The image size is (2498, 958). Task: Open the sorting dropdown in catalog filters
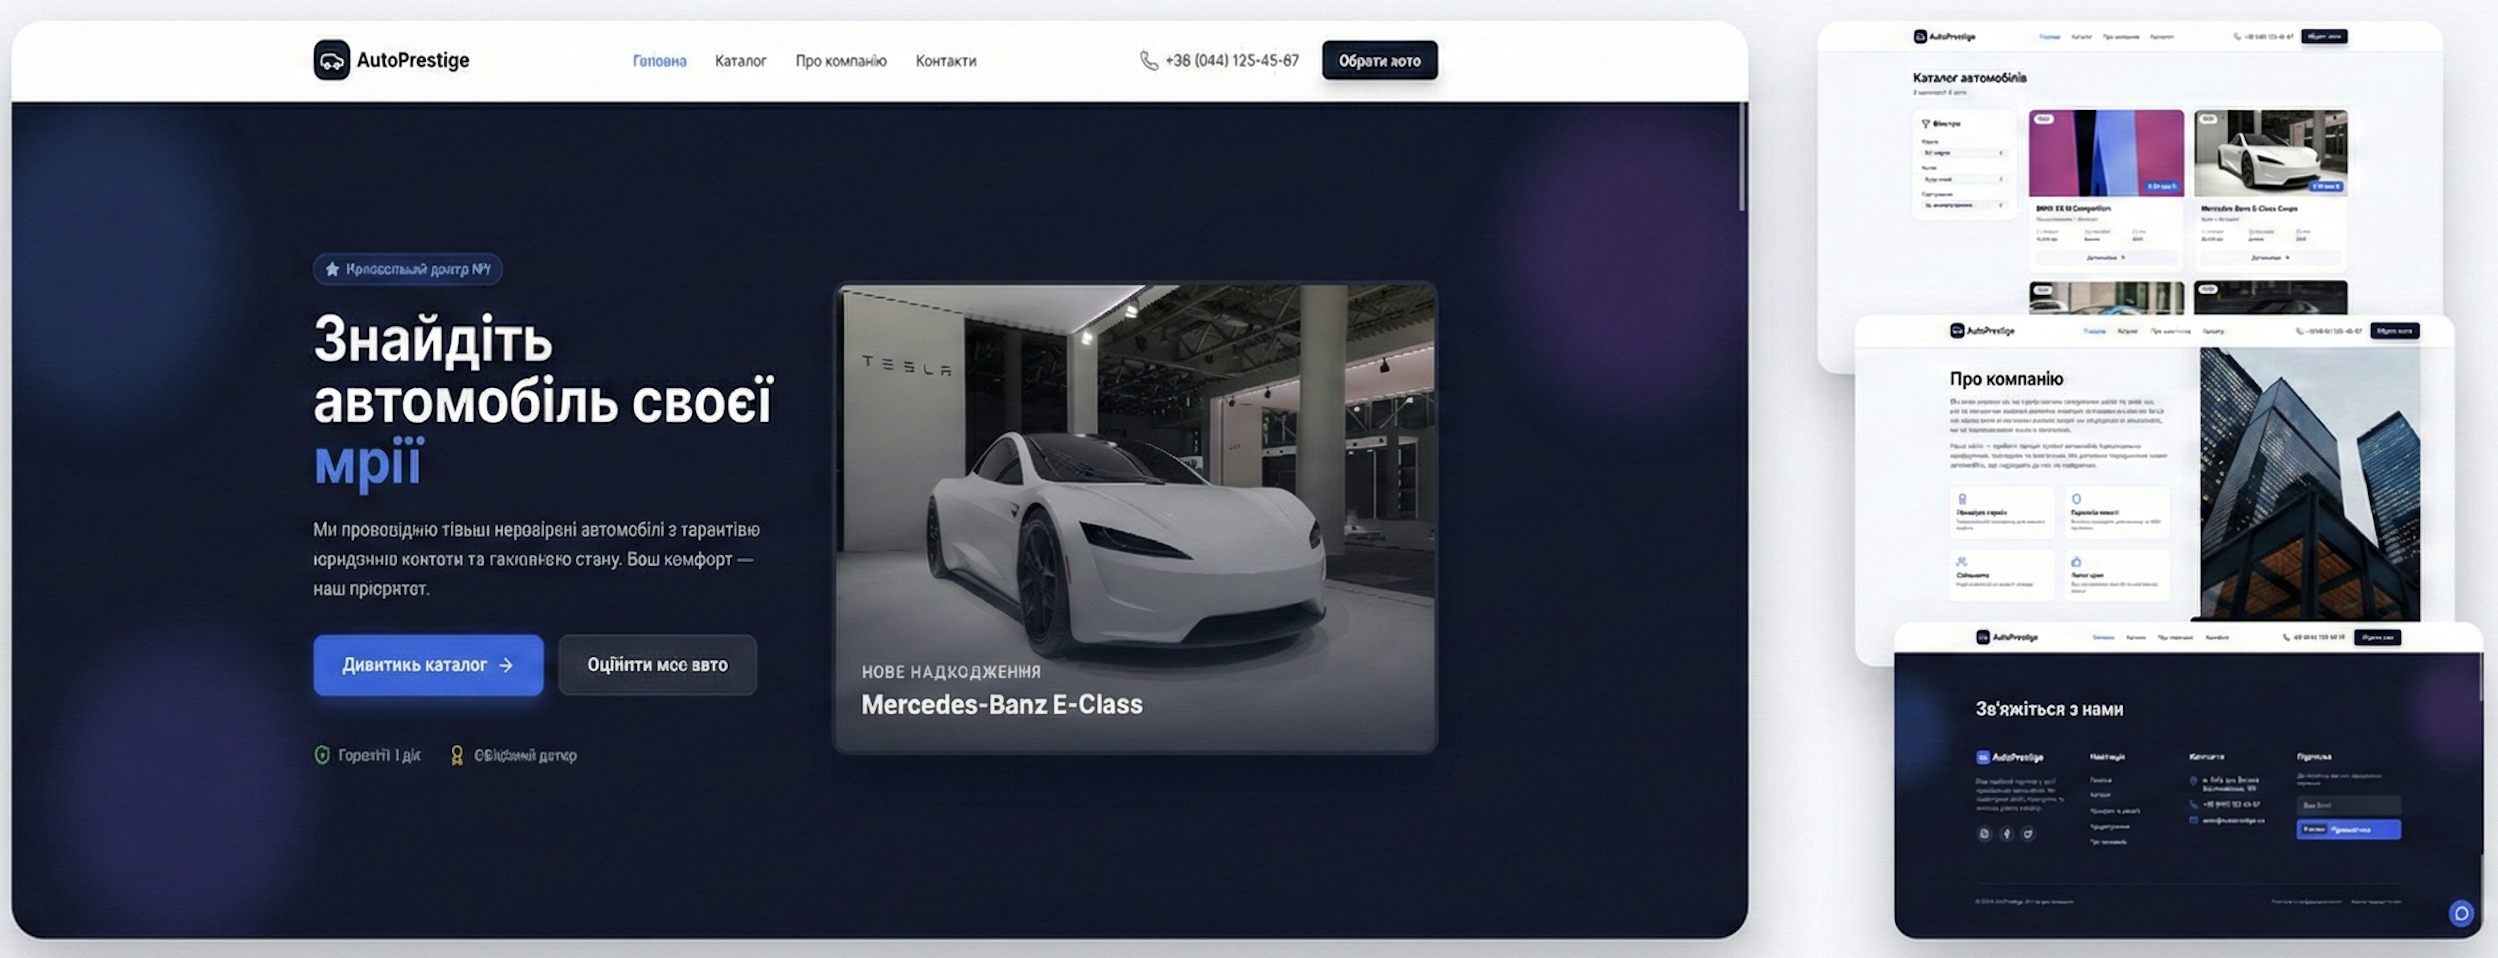pyautogui.click(x=1964, y=205)
